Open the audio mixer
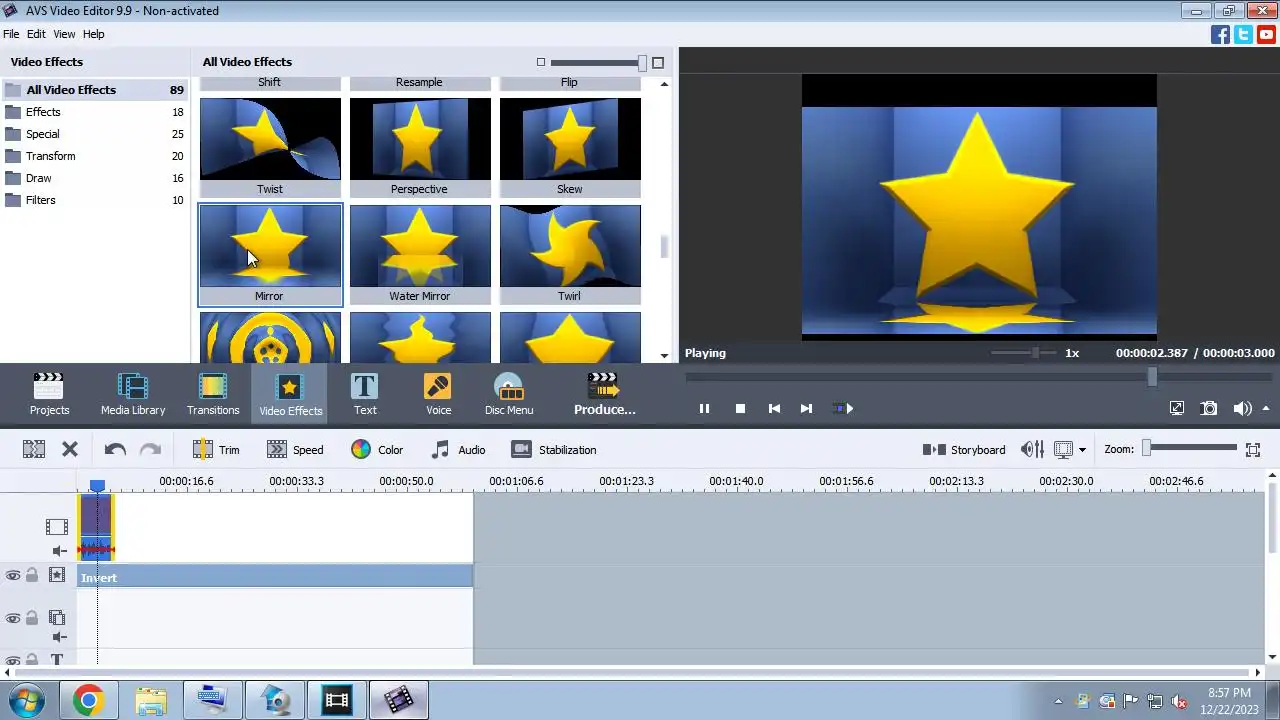1280x720 pixels. coord(1033,450)
